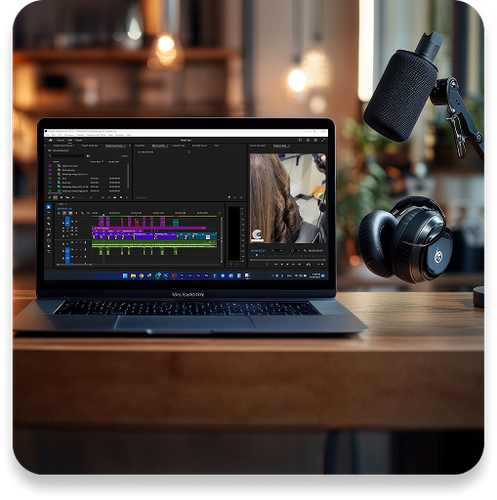
Task: Go to Out point in Program Monitor
Action: tap(300, 264)
